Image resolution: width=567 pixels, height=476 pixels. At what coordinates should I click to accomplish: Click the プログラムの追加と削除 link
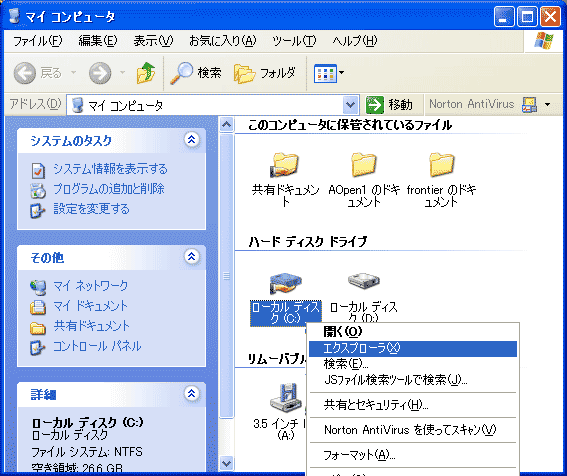109,189
